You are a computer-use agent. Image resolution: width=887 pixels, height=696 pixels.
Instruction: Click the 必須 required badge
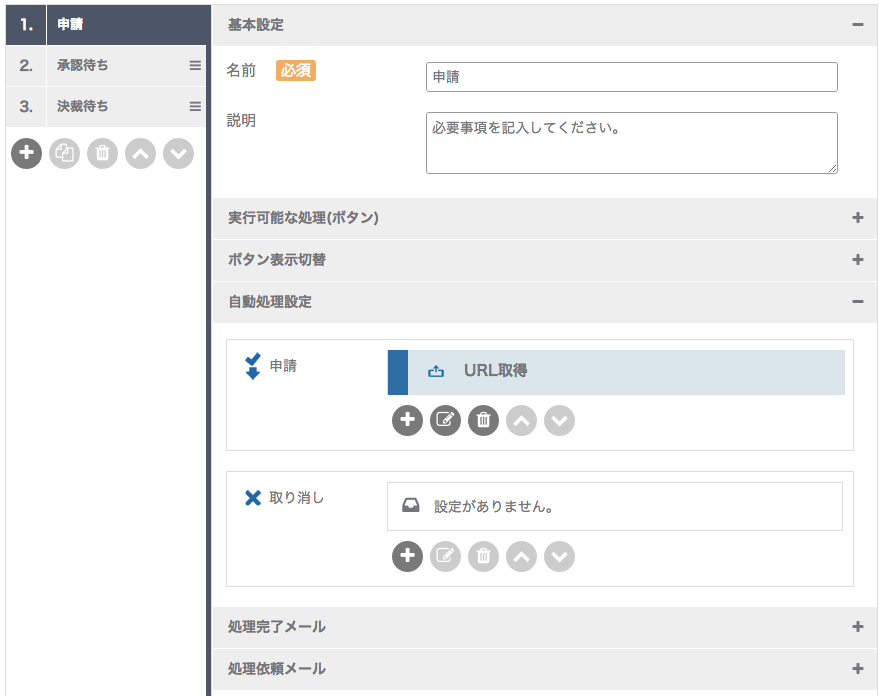pyautogui.click(x=296, y=71)
